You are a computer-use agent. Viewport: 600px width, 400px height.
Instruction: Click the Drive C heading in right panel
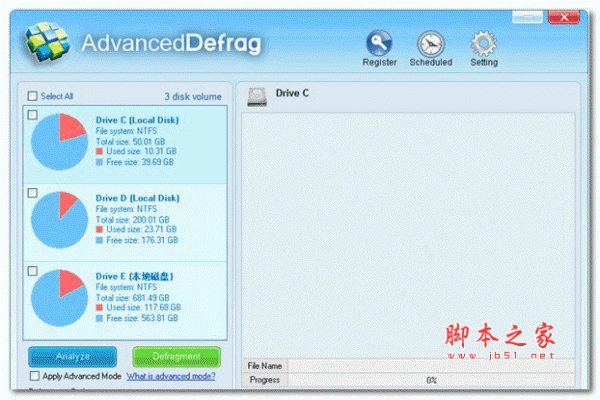[x=292, y=93]
